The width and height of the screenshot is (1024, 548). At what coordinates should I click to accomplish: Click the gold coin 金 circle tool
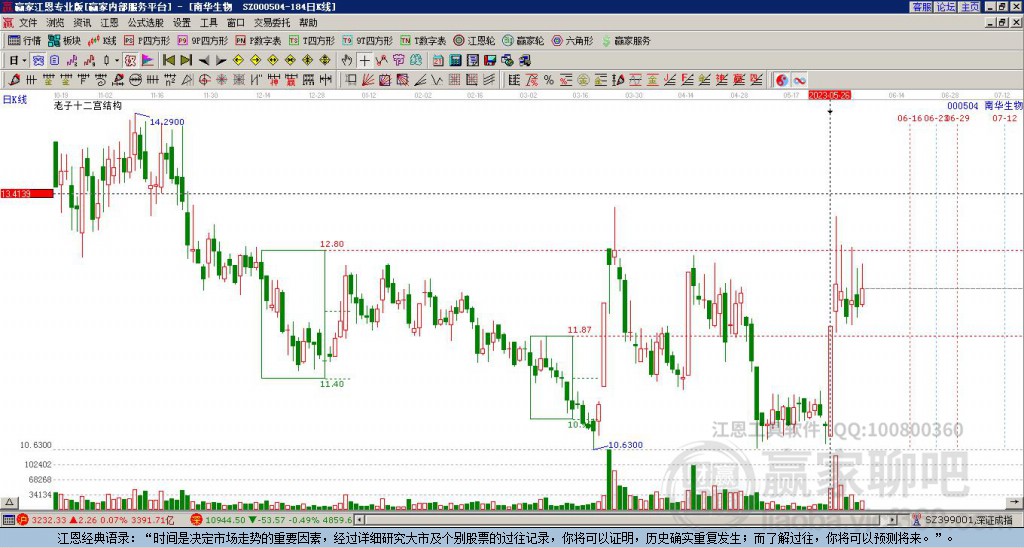(x=582, y=80)
